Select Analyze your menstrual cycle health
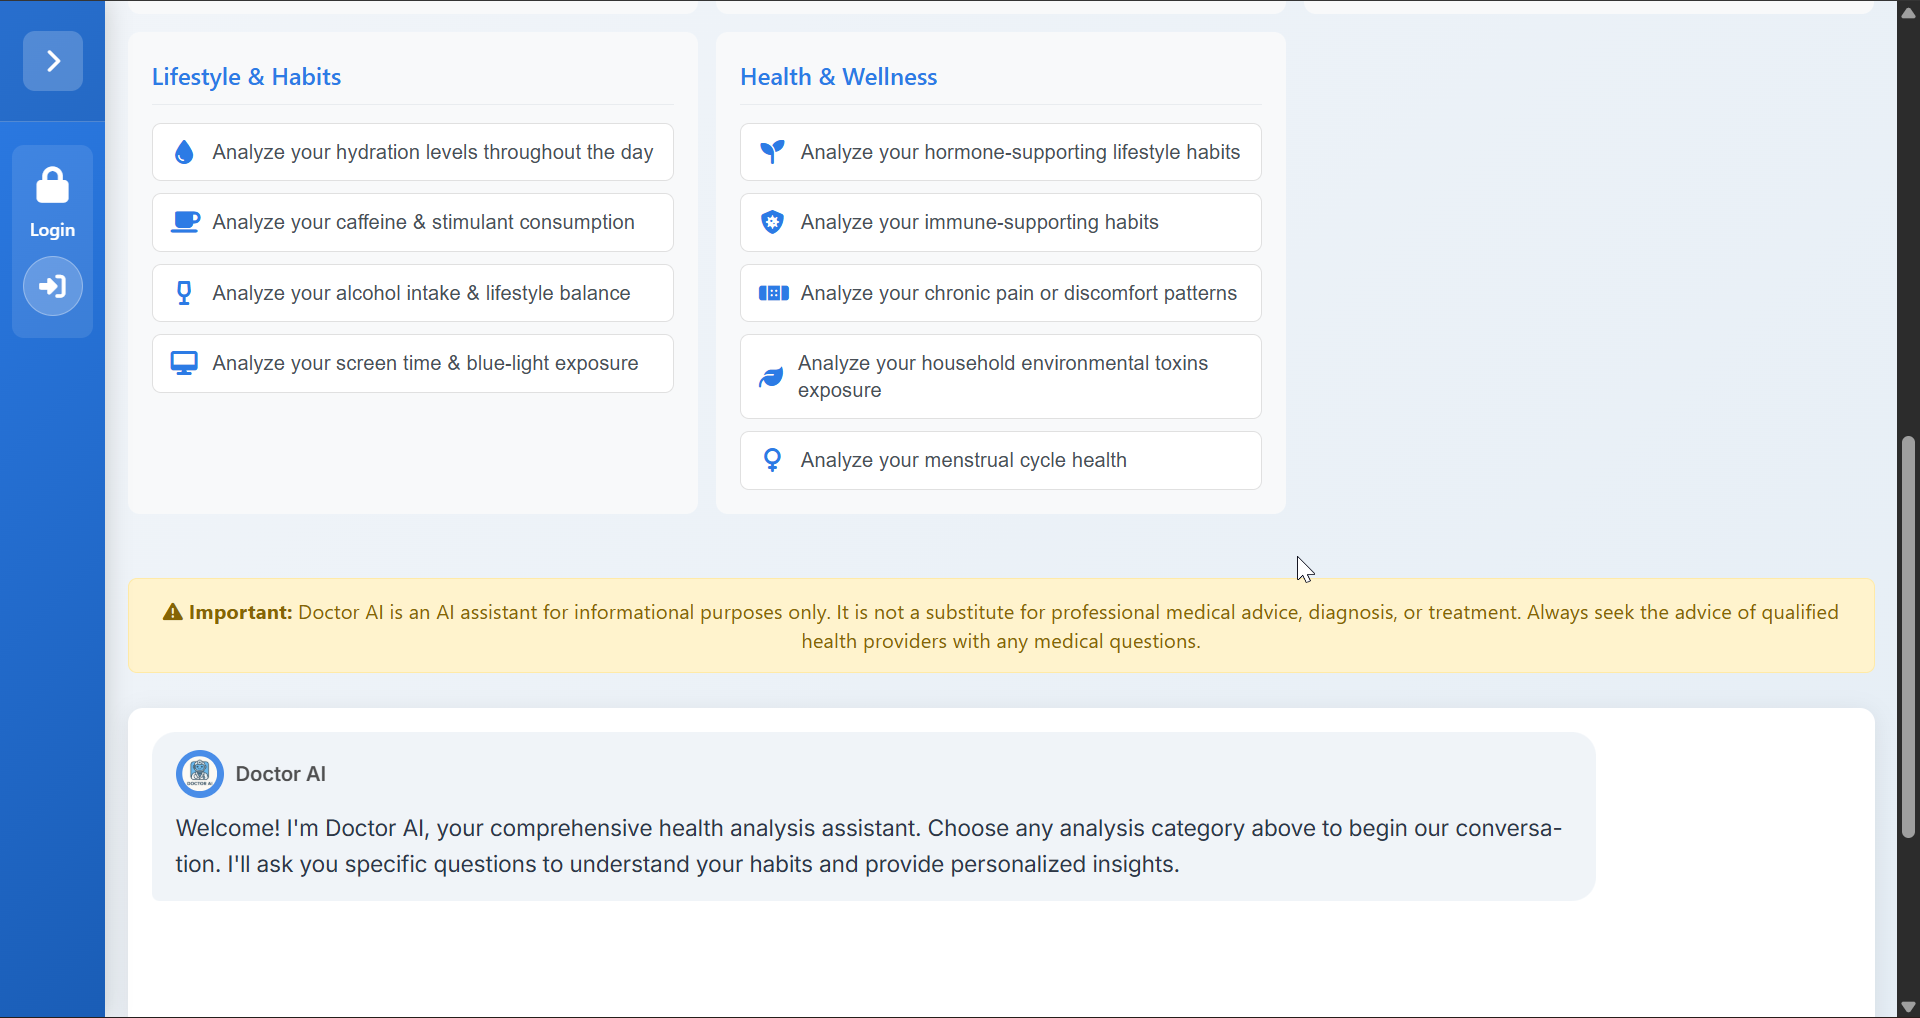Image resolution: width=1920 pixels, height=1018 pixels. click(x=1001, y=460)
